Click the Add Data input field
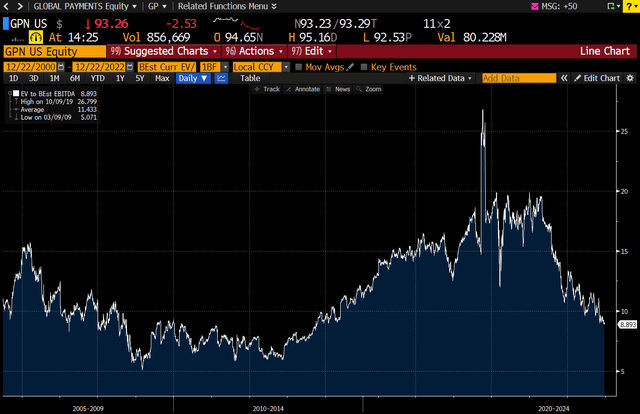The height and width of the screenshot is (414, 640). [x=519, y=78]
